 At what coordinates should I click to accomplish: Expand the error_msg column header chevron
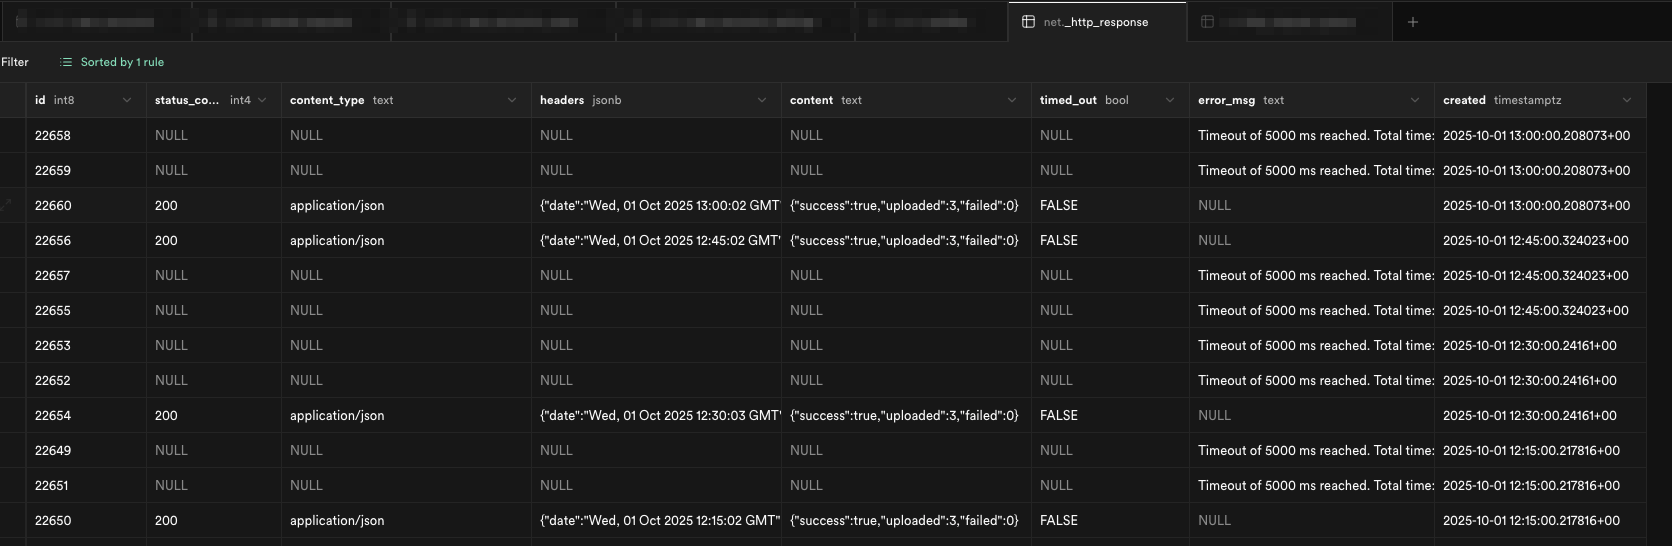(x=1415, y=100)
